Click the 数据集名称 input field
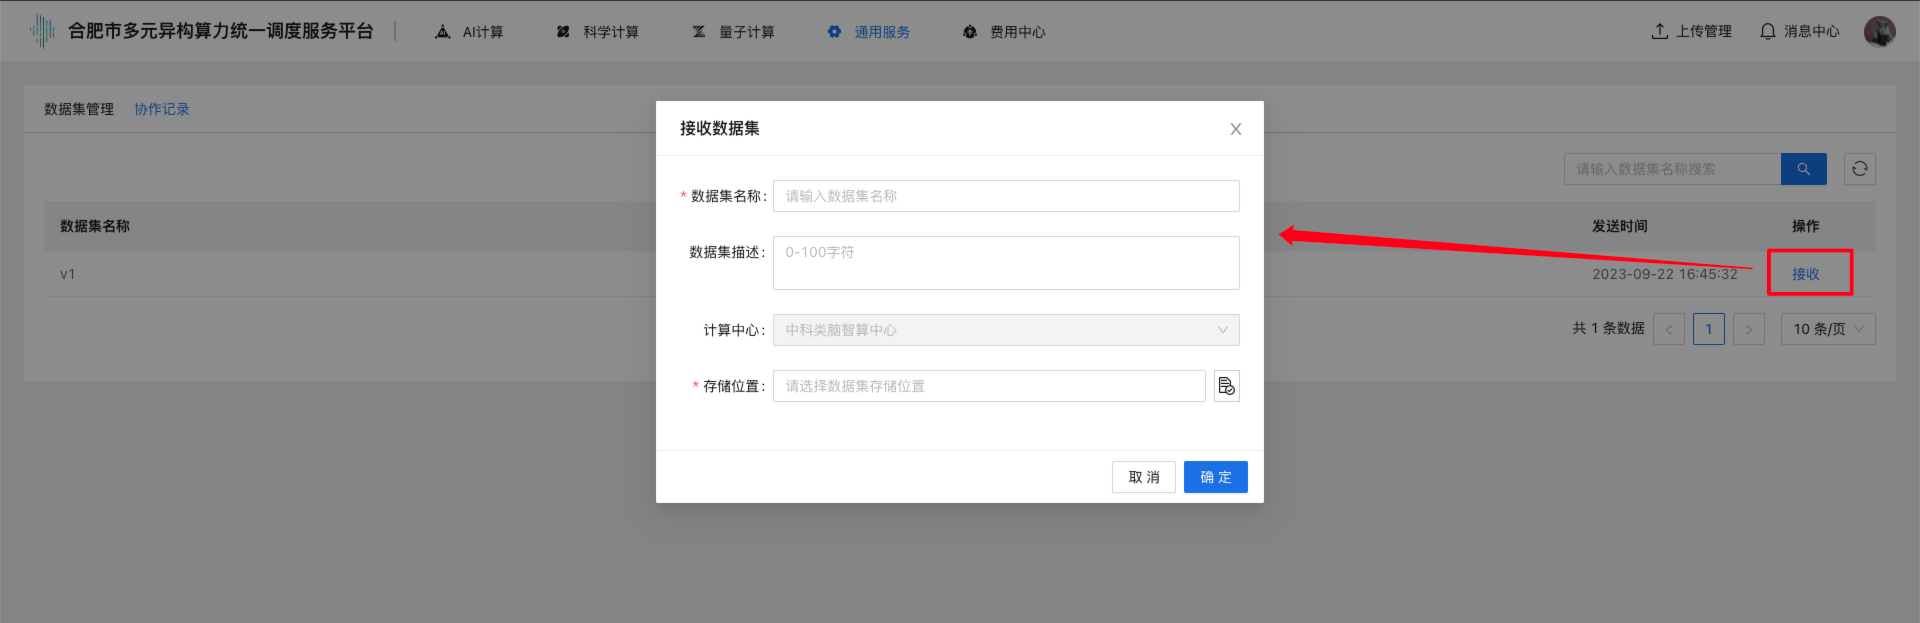 1005,196
